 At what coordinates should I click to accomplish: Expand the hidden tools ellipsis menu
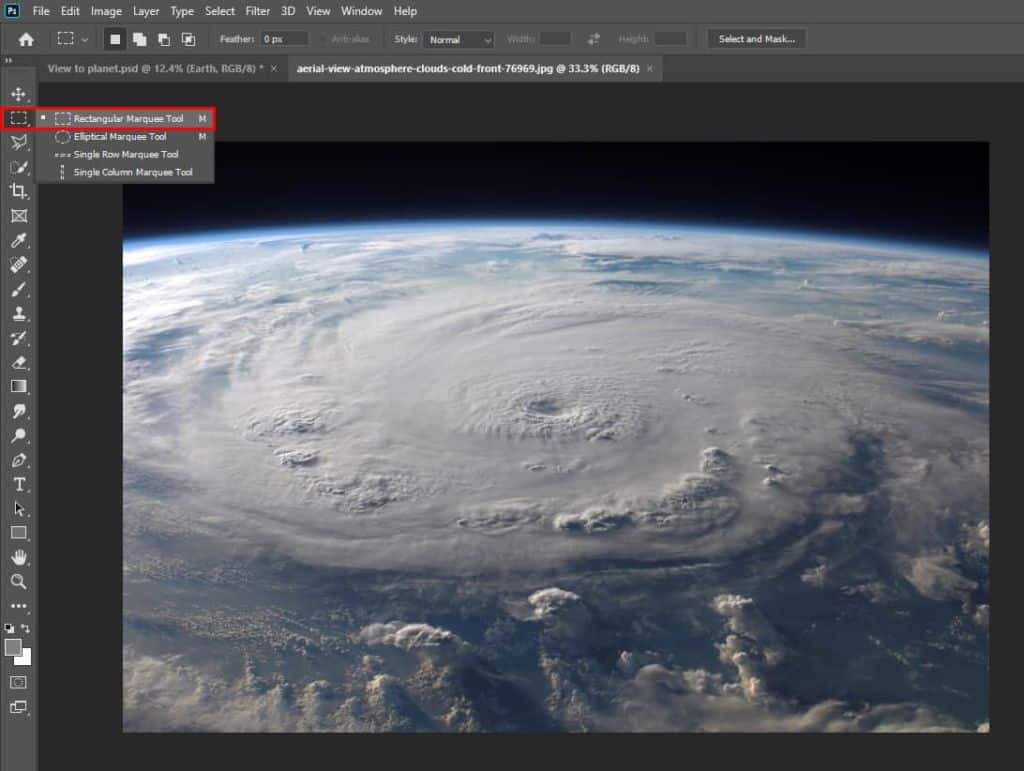18,605
